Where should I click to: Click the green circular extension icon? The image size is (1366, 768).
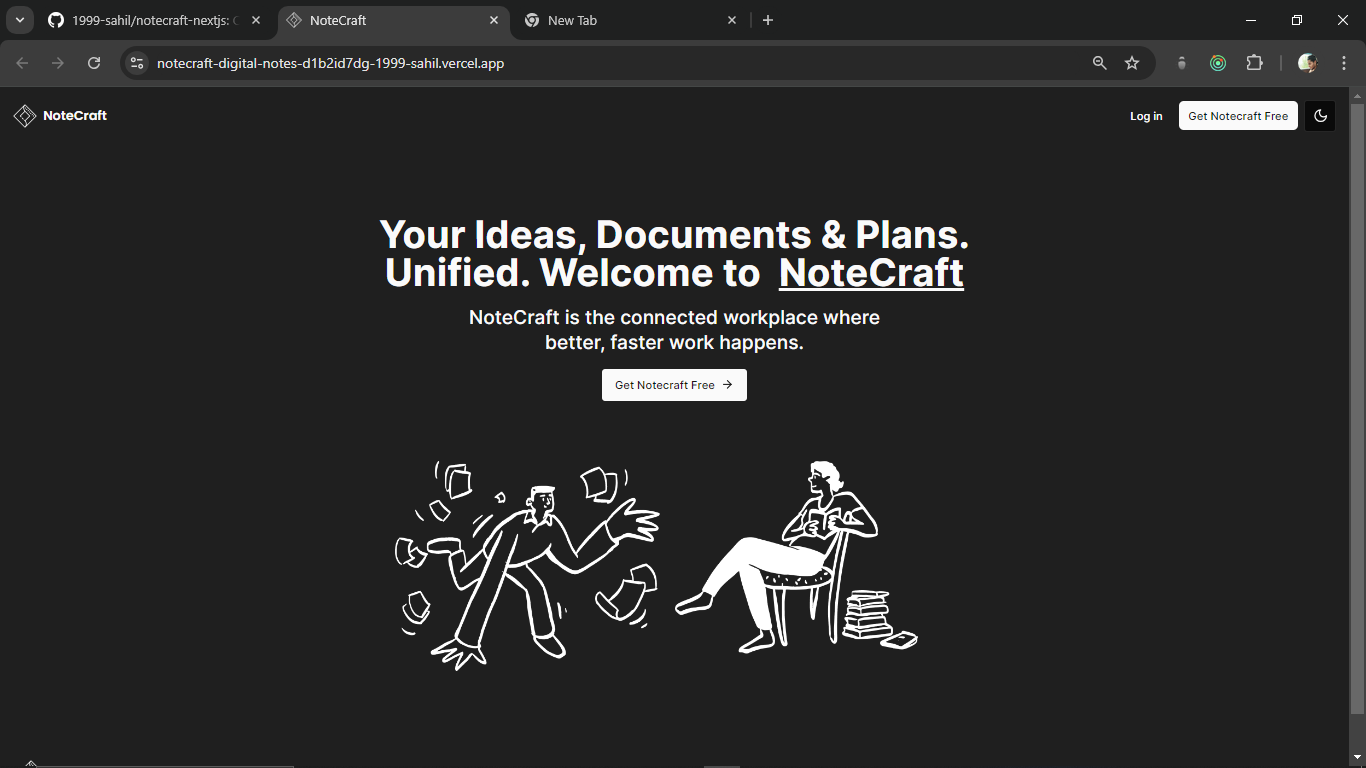(x=1218, y=63)
